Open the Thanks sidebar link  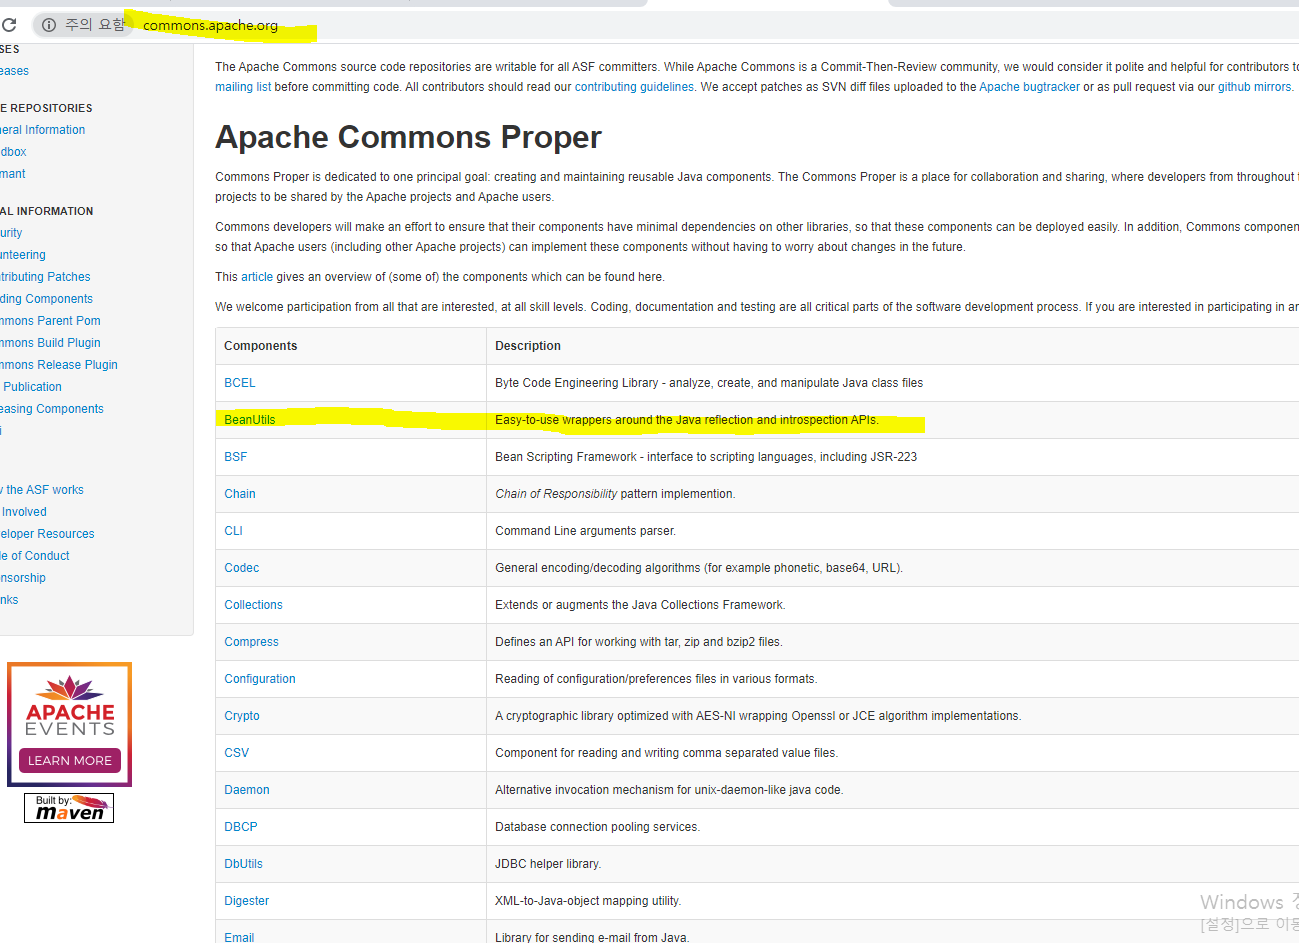click(9, 600)
